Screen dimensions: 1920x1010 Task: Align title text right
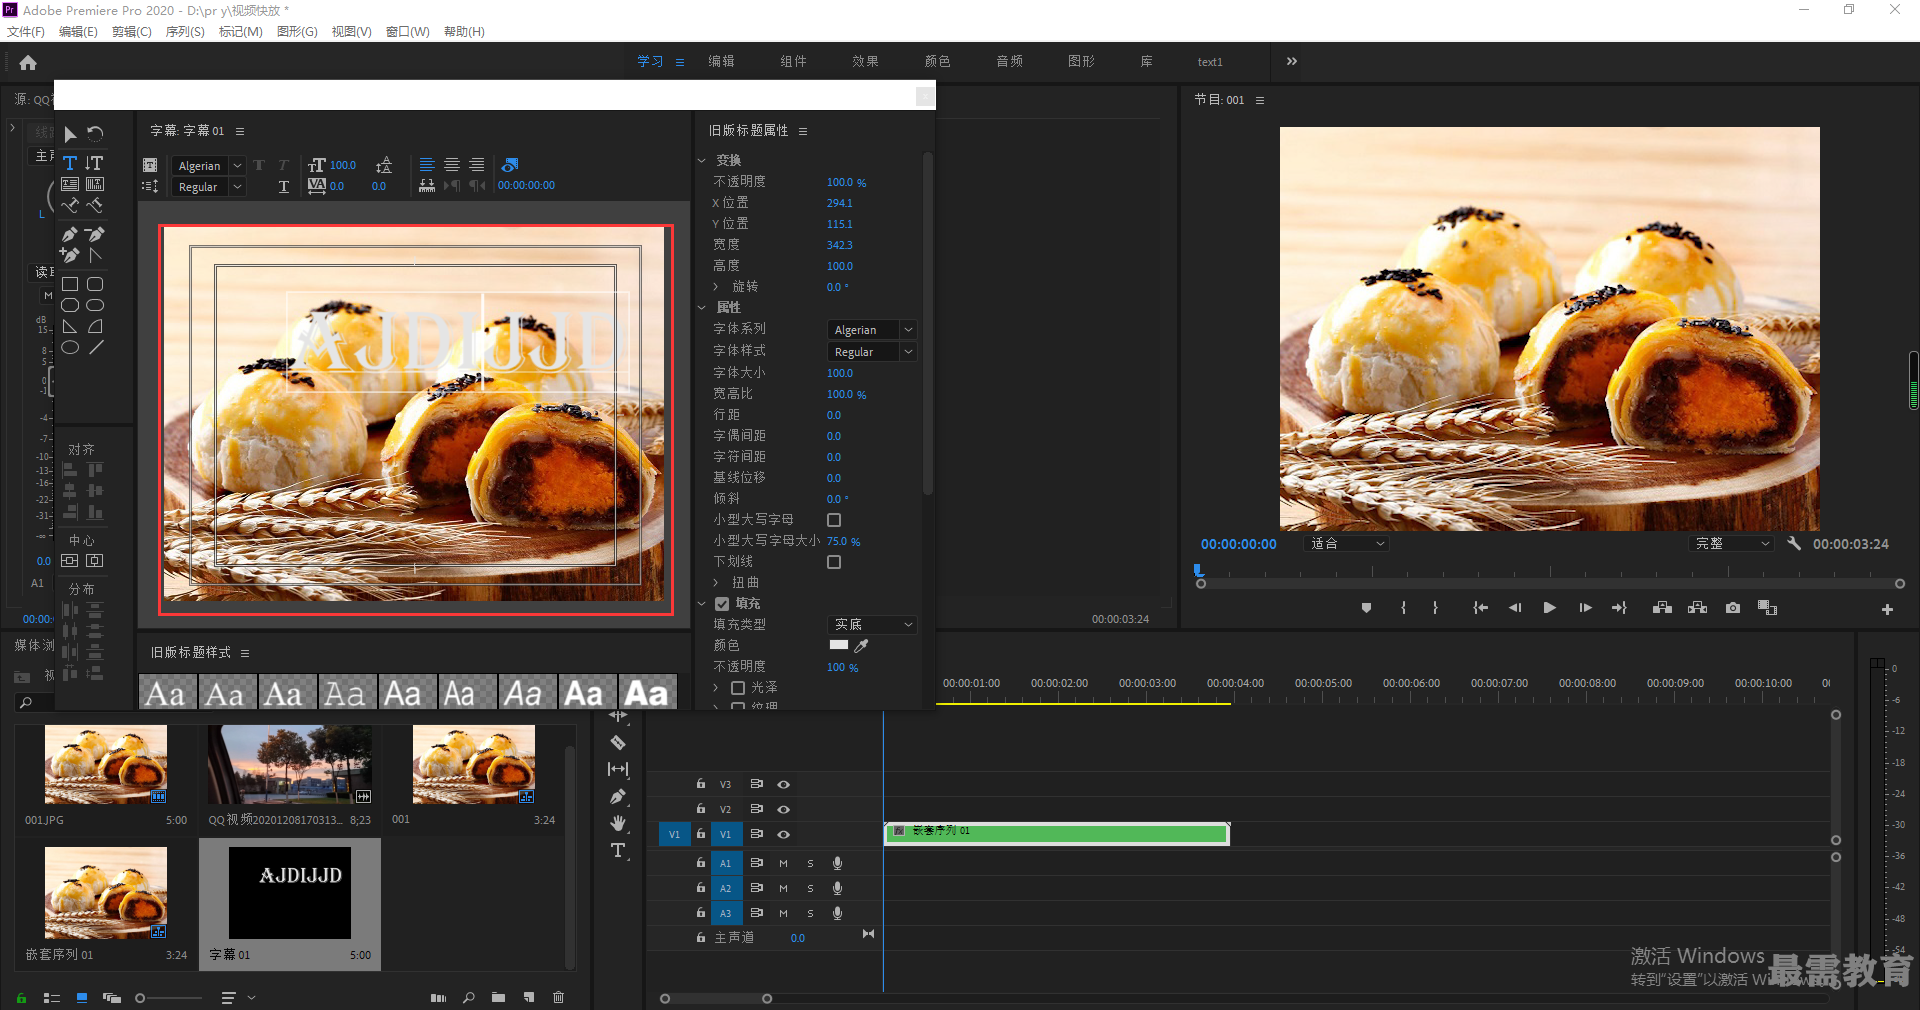coord(477,165)
